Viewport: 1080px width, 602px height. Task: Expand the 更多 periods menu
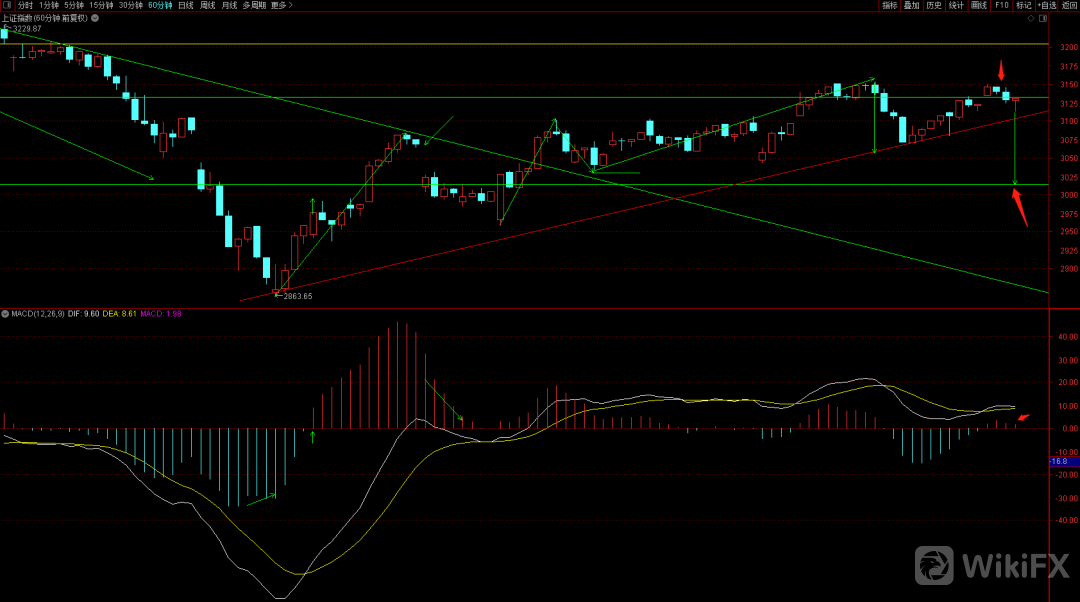click(279, 5)
